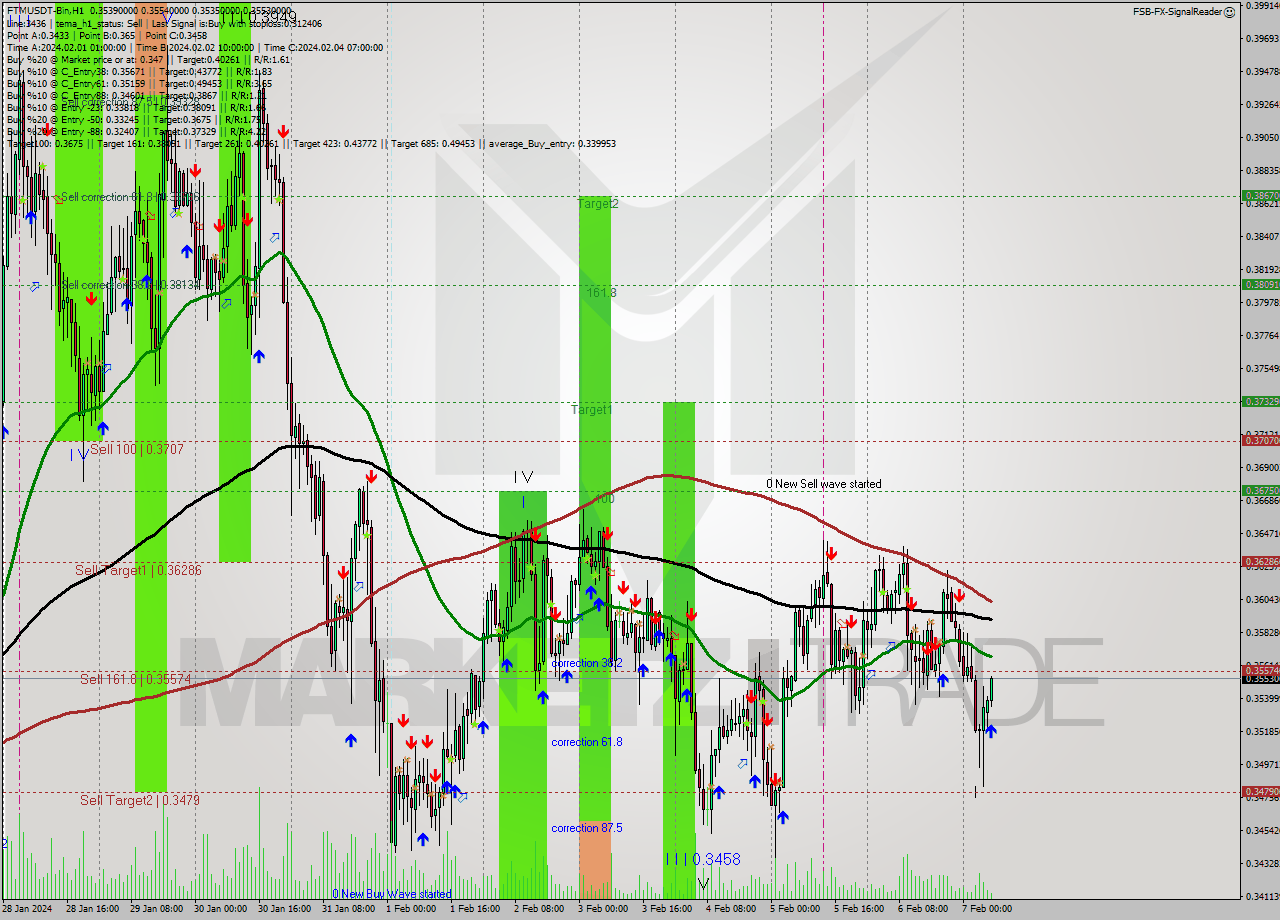Image resolution: width=1280 pixels, height=920 pixels.
Task: Click the '3 Feb 16:00' time label
Action: [667, 909]
